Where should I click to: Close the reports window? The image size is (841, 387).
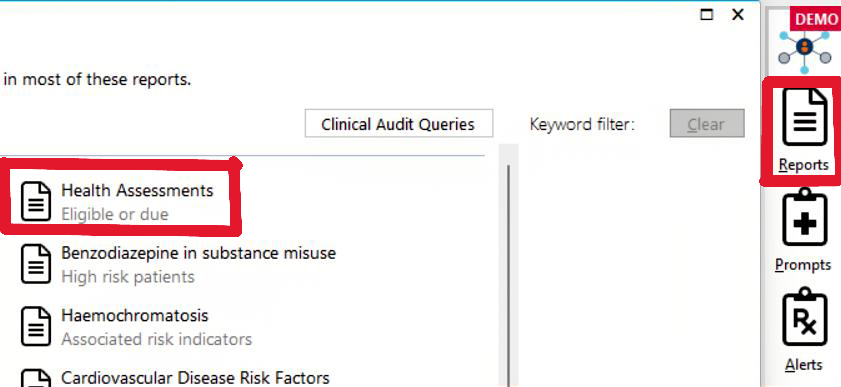pyautogui.click(x=738, y=14)
